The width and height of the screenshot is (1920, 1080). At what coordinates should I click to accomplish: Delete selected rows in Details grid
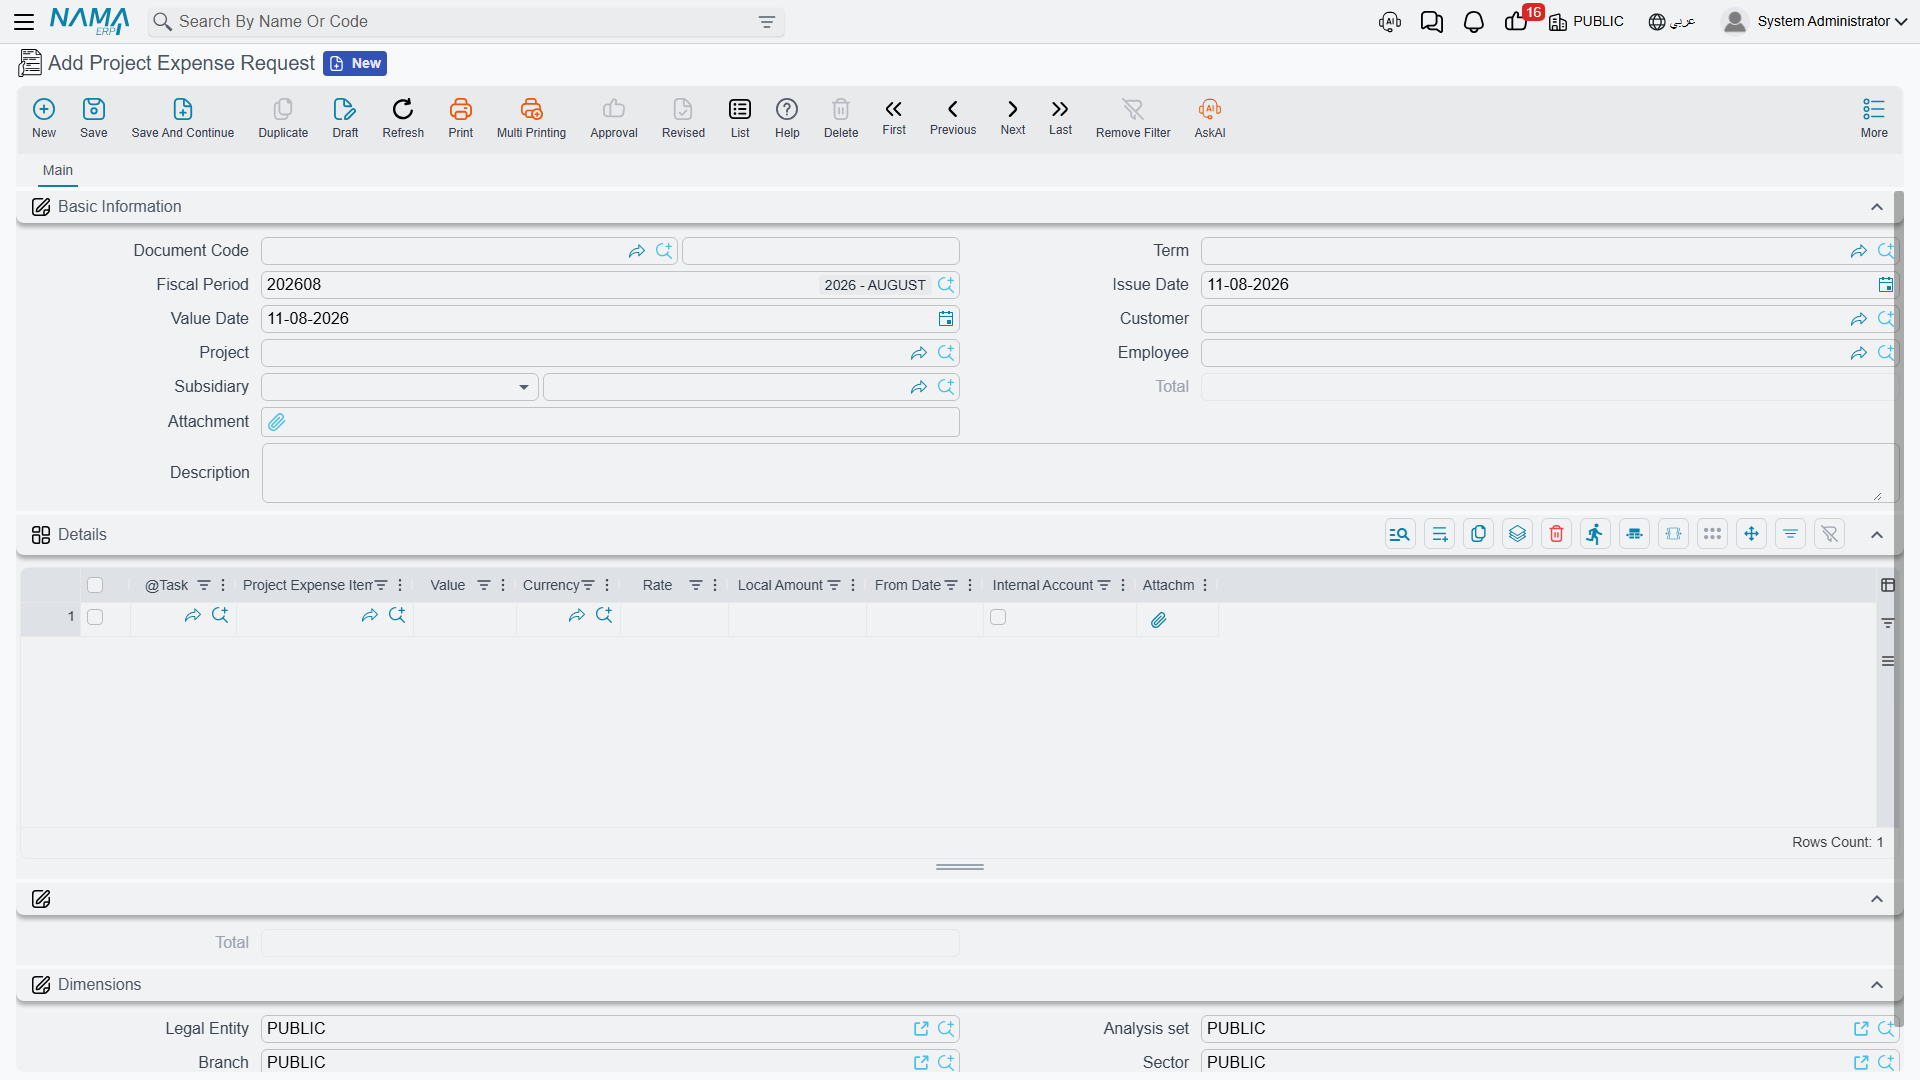[1557, 534]
